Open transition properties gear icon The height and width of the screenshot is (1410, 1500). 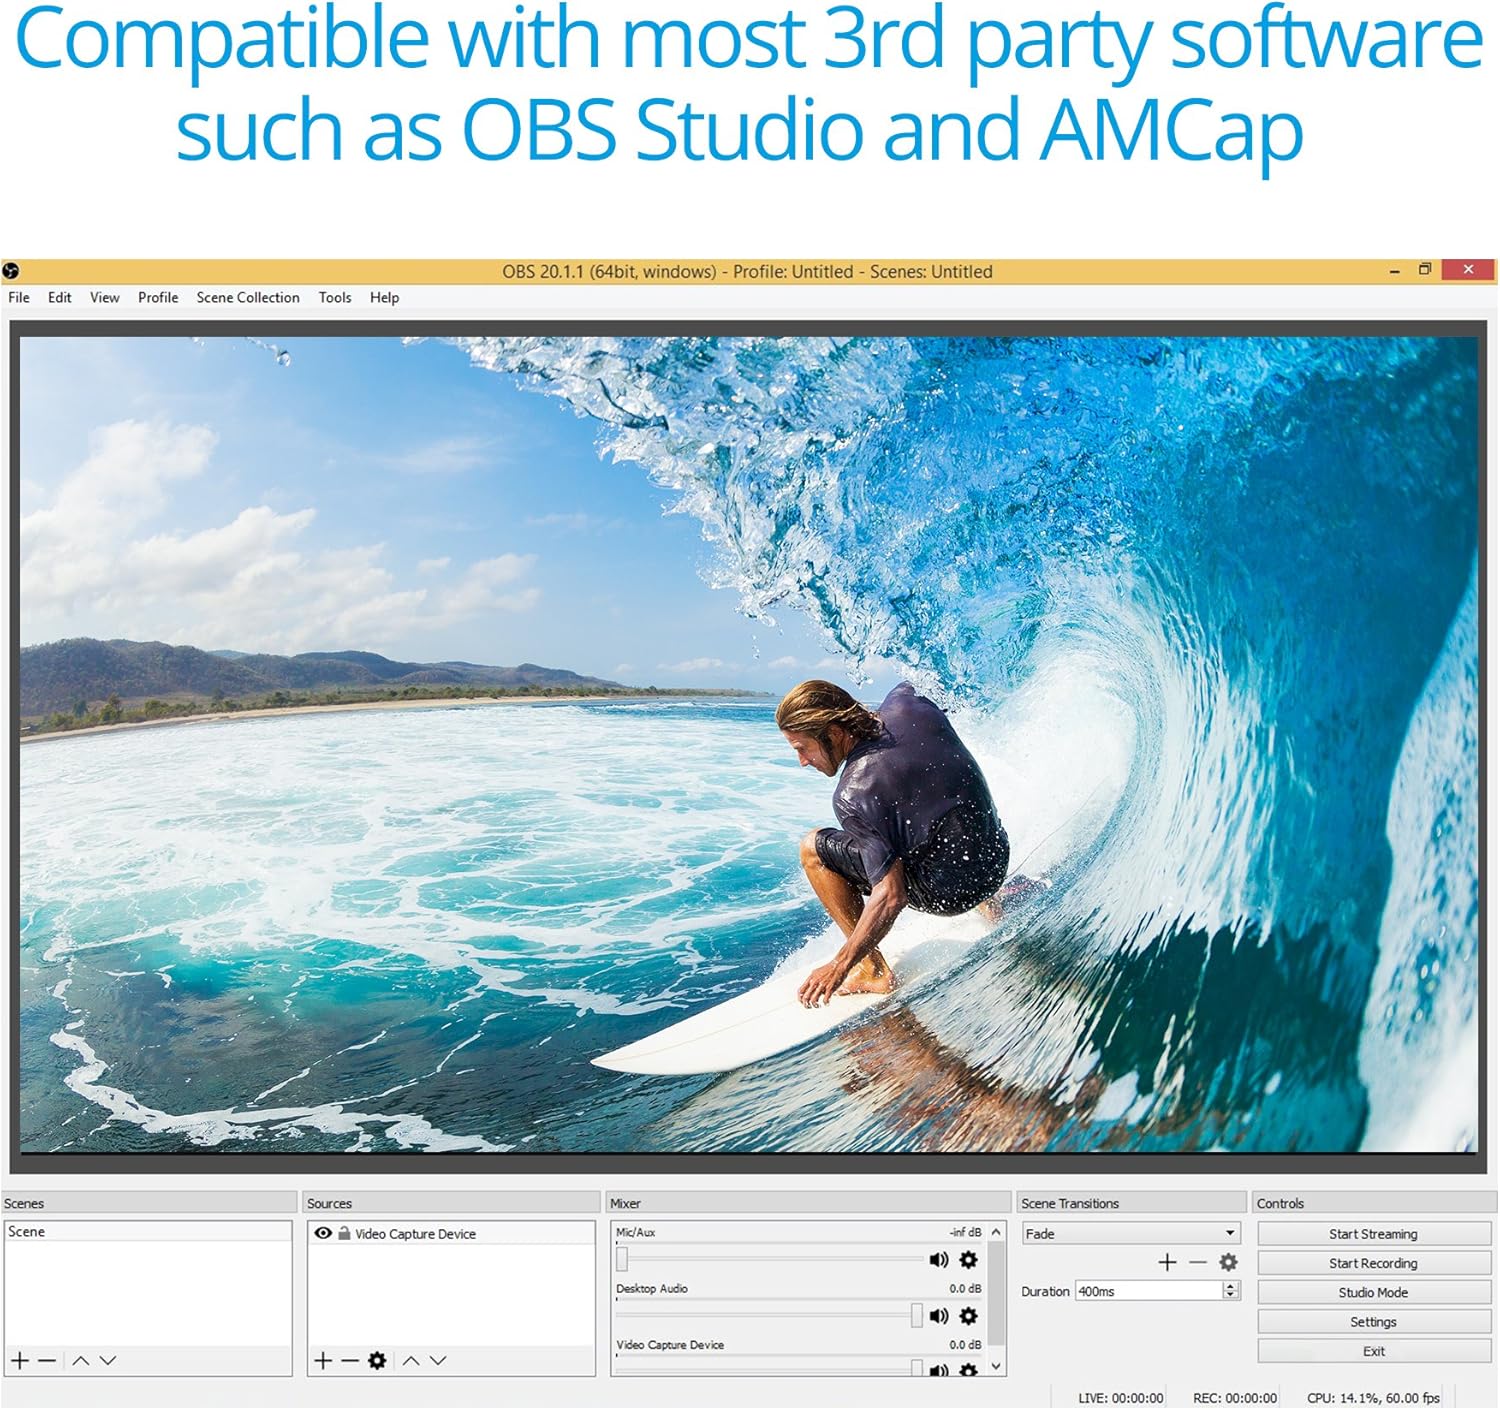coord(1229,1263)
